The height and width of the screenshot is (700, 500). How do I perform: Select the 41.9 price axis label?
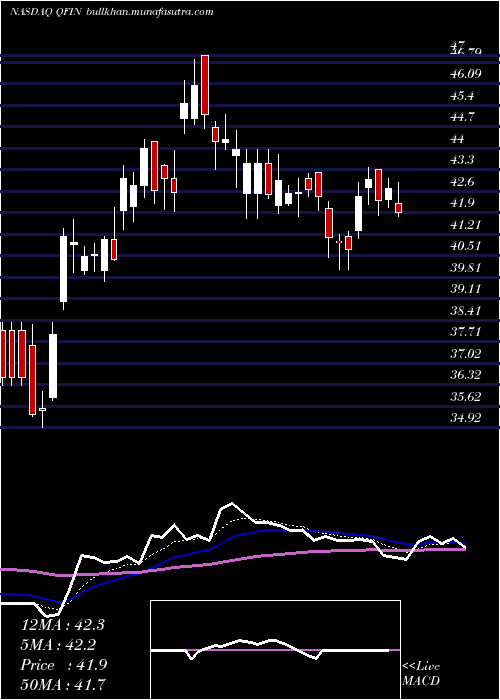click(x=462, y=203)
